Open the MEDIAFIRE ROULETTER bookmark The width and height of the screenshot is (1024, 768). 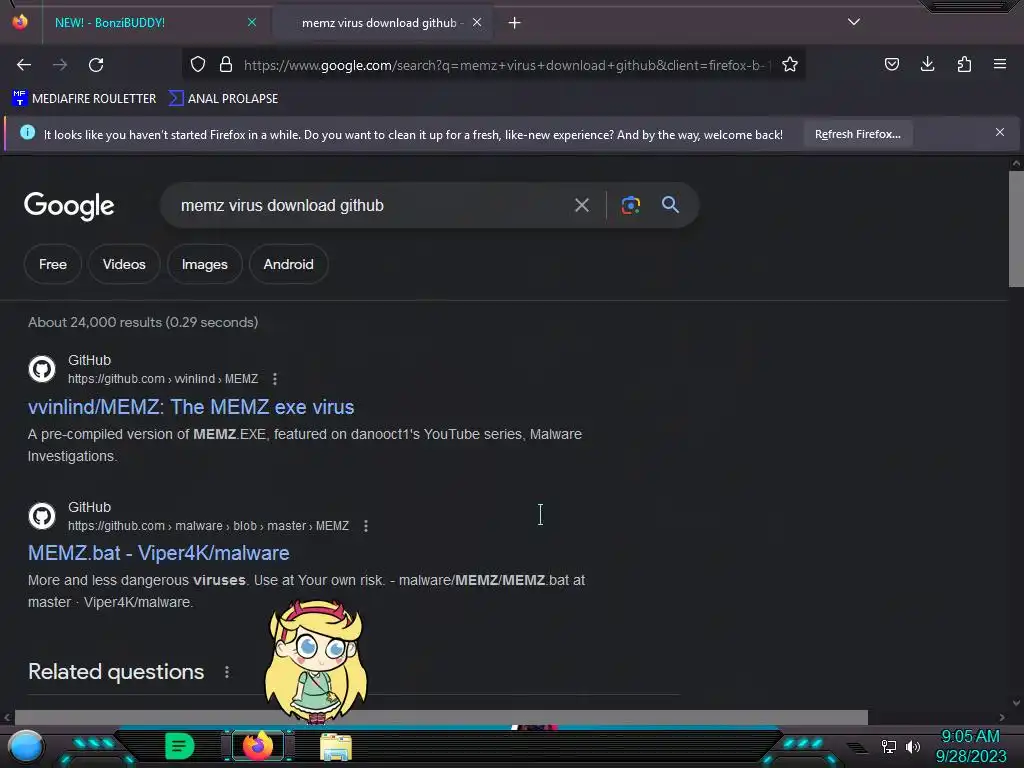click(84, 99)
